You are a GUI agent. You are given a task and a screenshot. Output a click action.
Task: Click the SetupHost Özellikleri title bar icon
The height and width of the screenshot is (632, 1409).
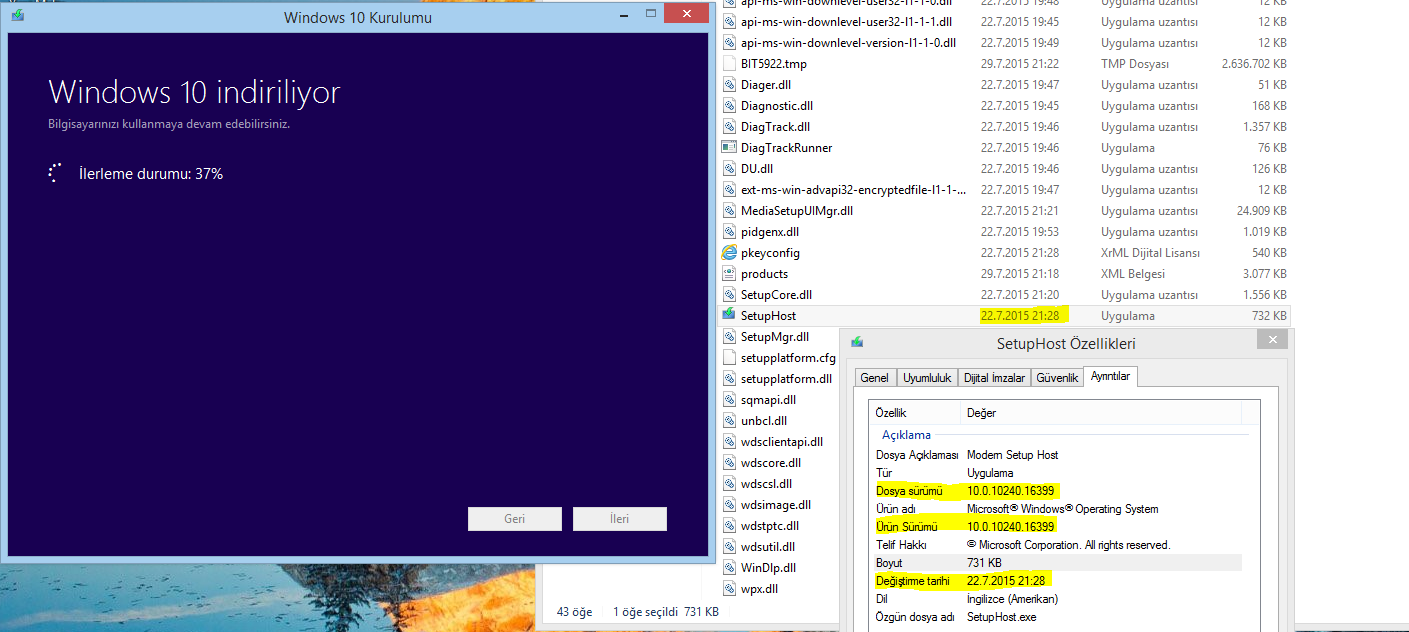[x=857, y=342]
